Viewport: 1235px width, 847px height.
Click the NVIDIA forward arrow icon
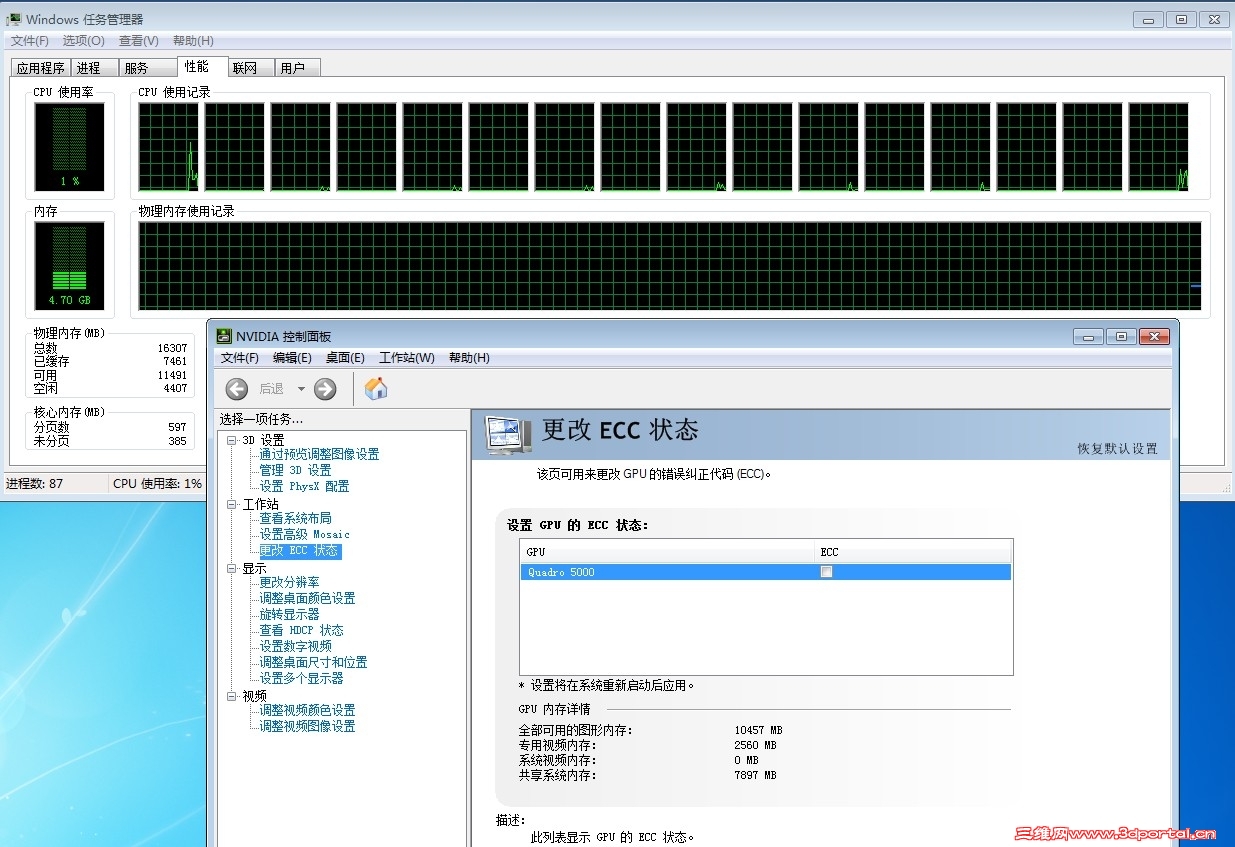click(325, 389)
